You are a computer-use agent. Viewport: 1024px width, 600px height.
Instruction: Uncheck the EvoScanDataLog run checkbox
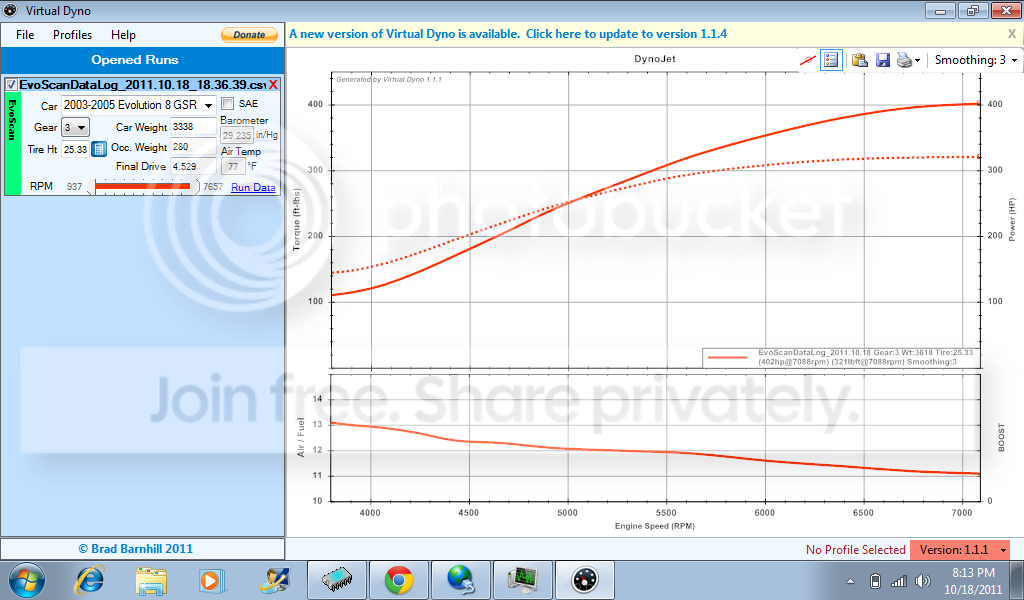coord(12,85)
